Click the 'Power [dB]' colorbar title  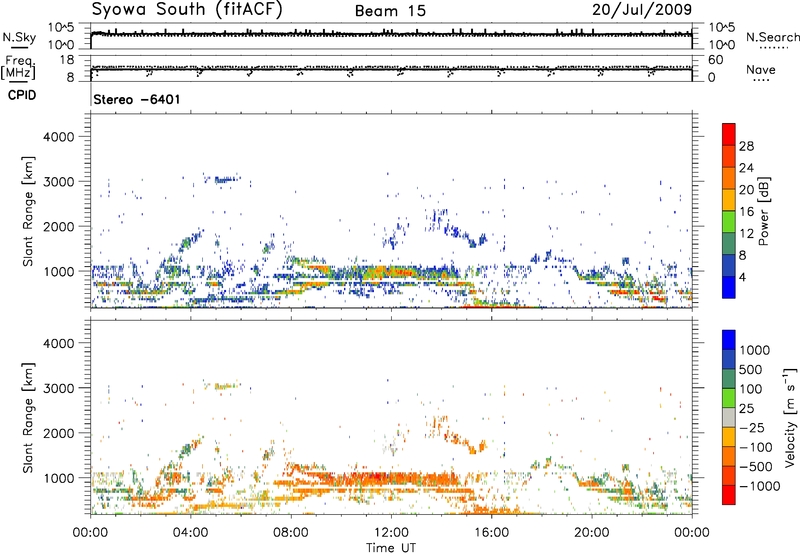click(763, 211)
